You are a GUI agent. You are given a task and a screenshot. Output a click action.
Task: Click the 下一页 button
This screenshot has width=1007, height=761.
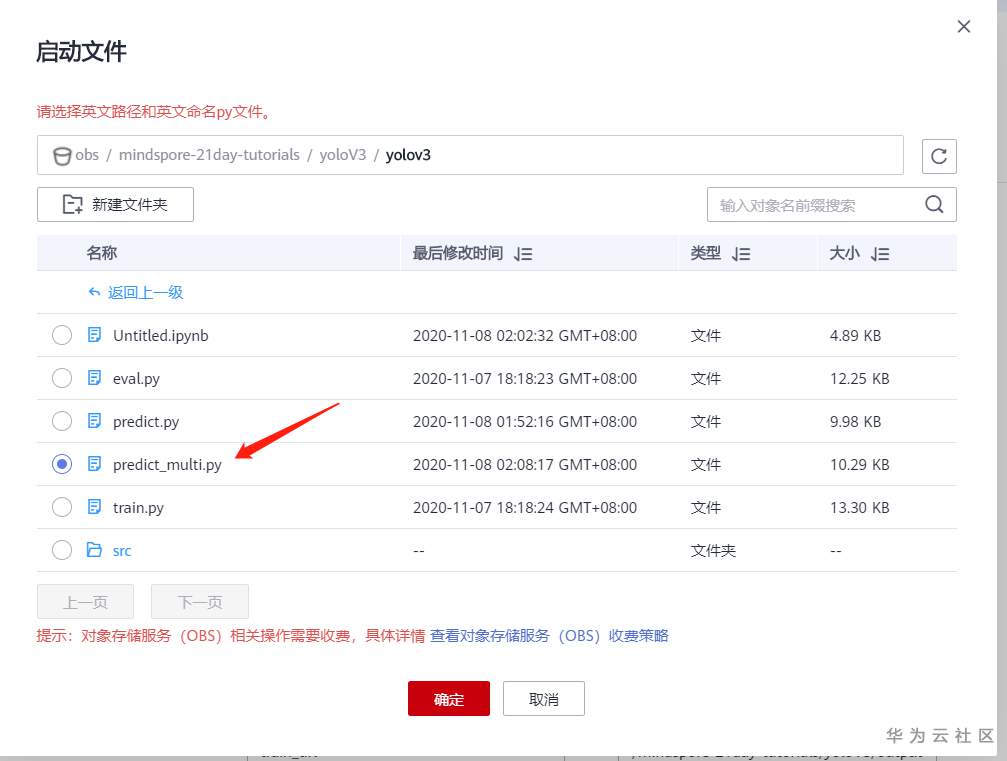pyautogui.click(x=200, y=602)
